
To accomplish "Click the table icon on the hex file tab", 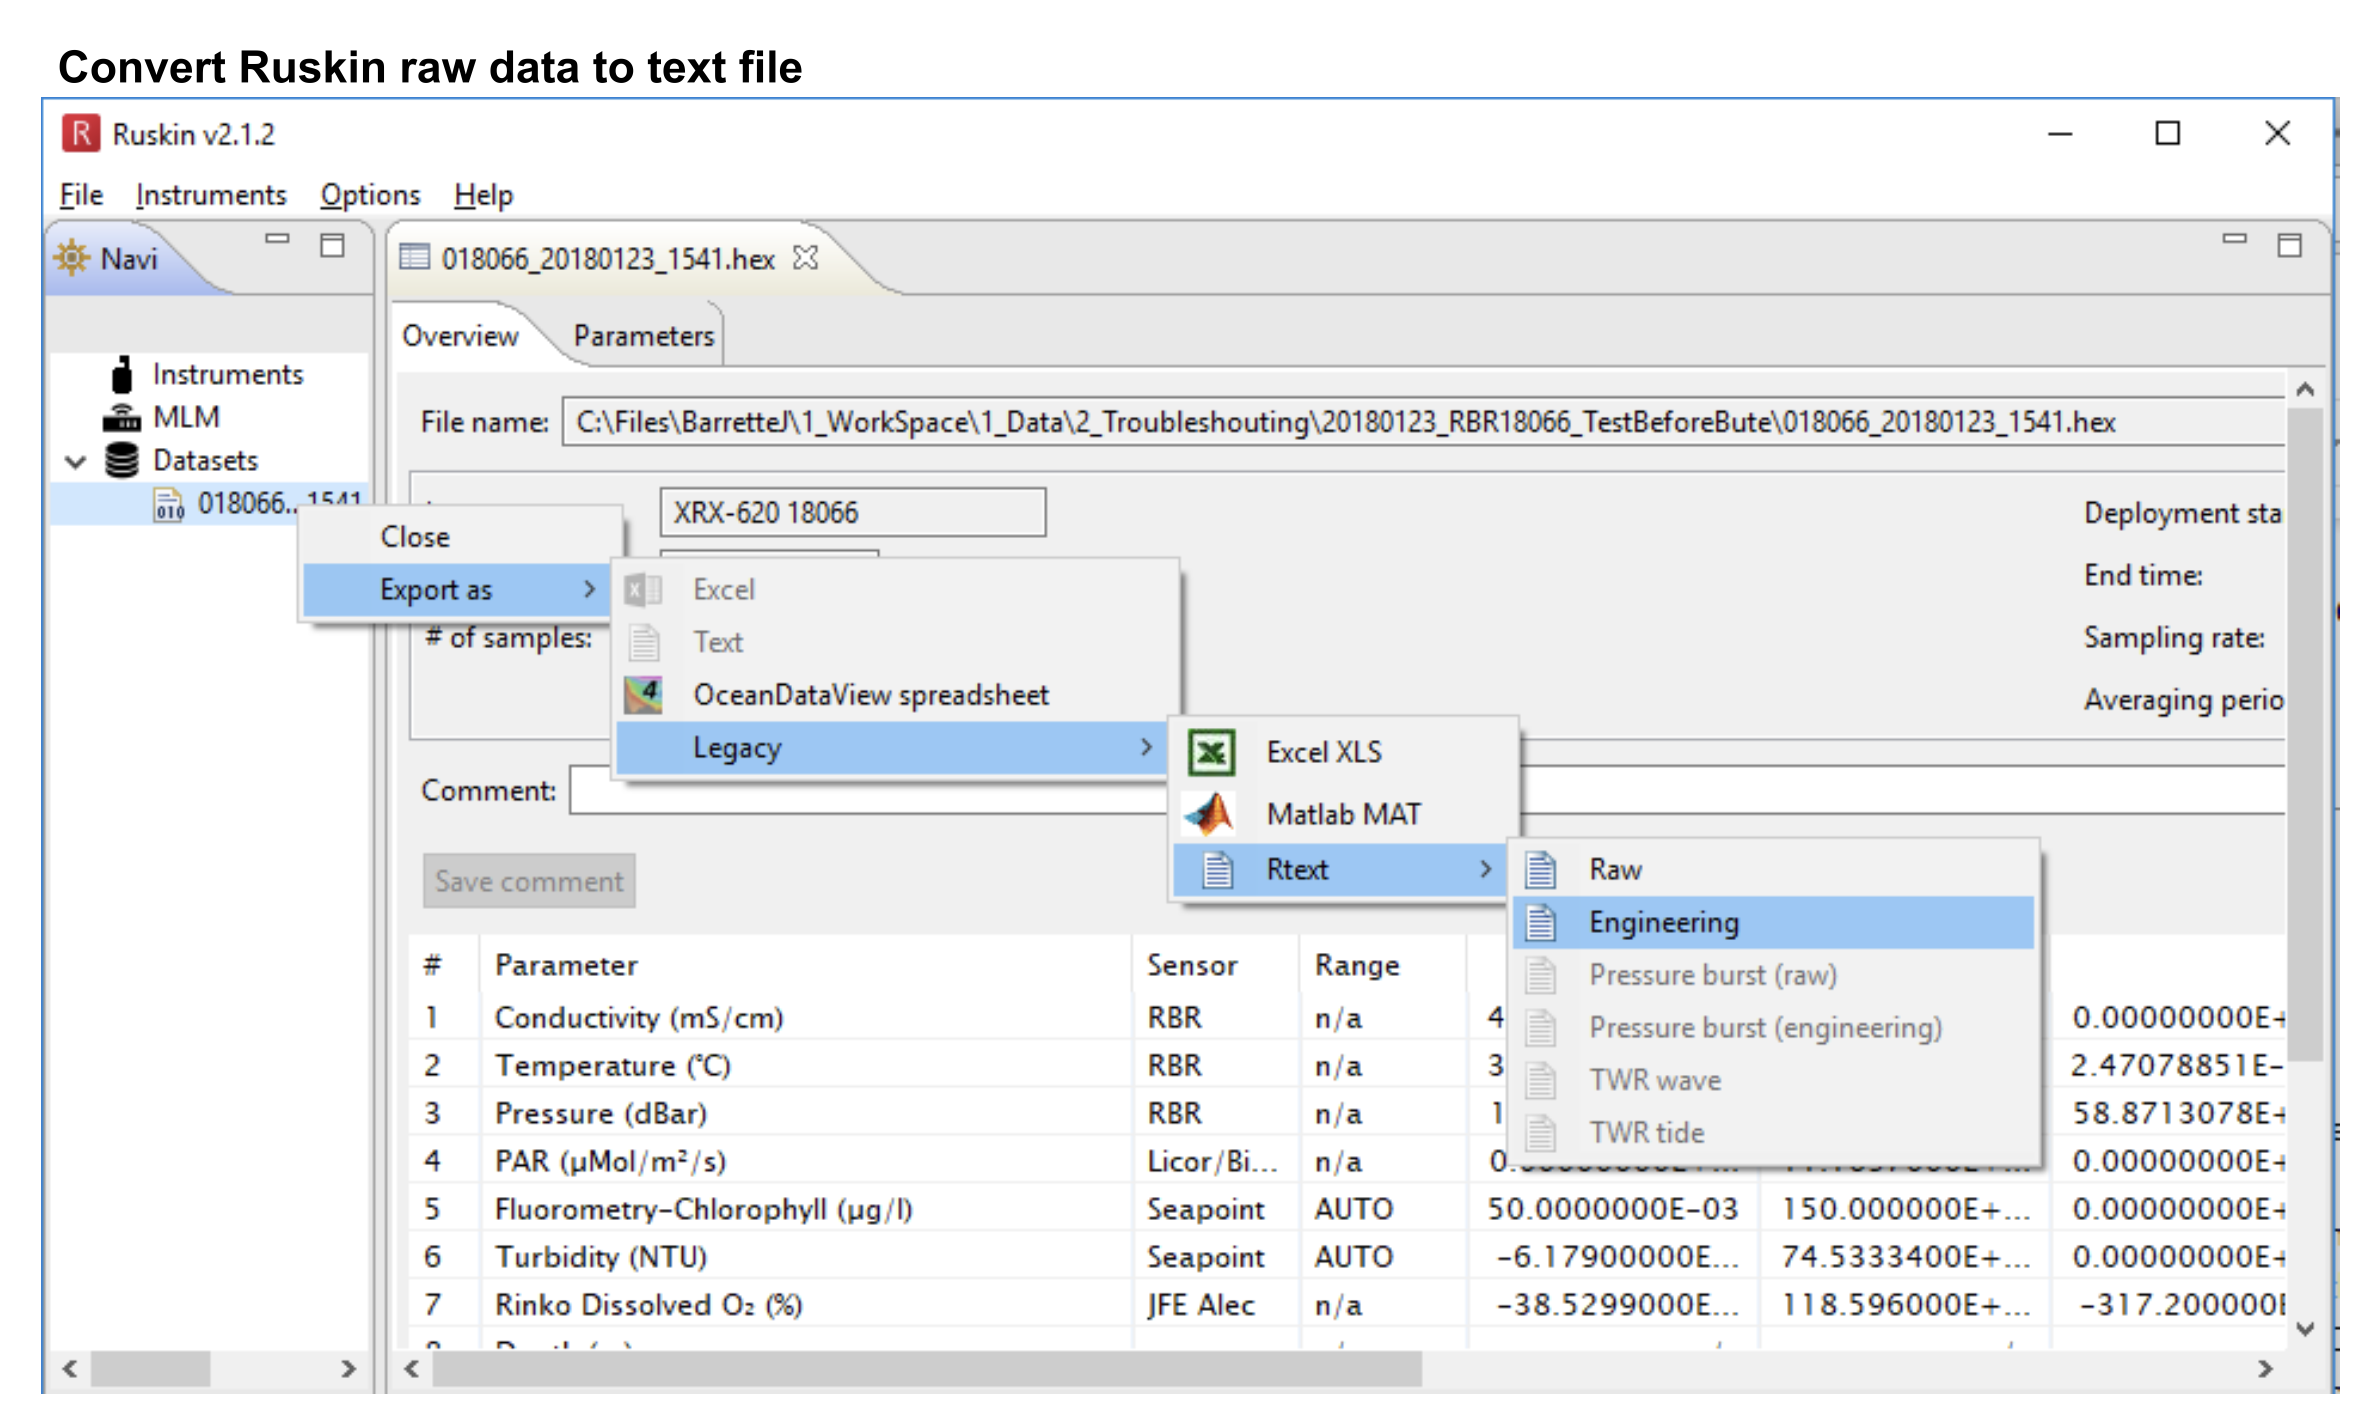I will [x=414, y=258].
